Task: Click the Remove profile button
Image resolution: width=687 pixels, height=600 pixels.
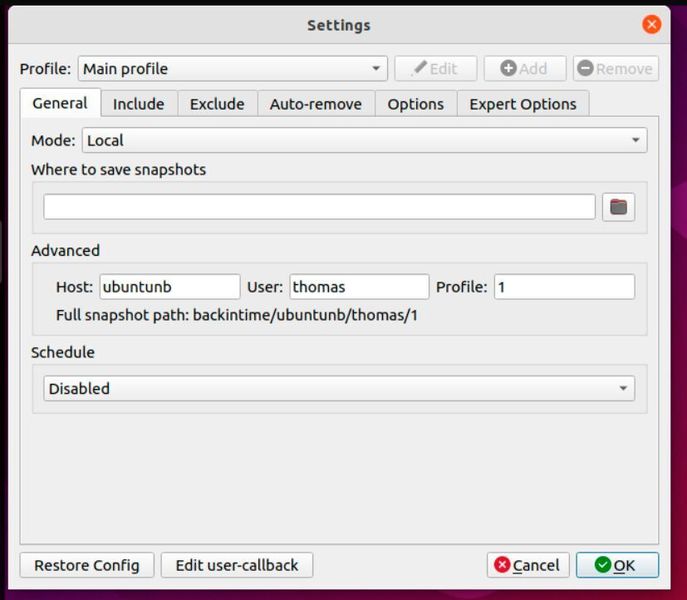Action: 616,69
